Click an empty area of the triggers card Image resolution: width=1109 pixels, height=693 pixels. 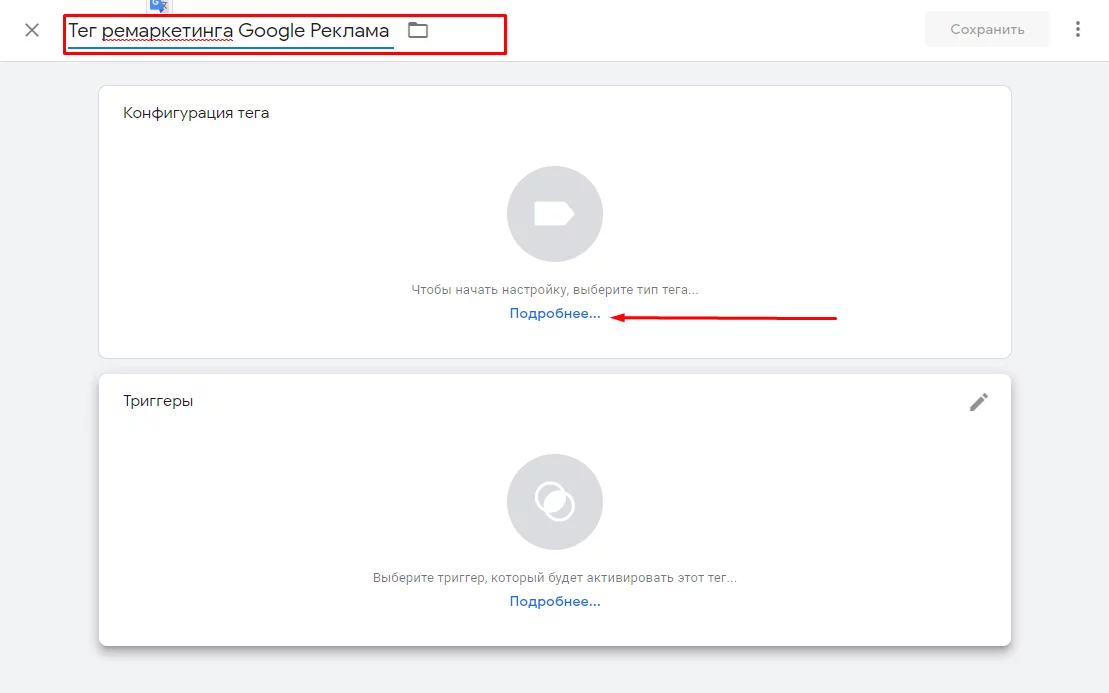tap(813, 495)
